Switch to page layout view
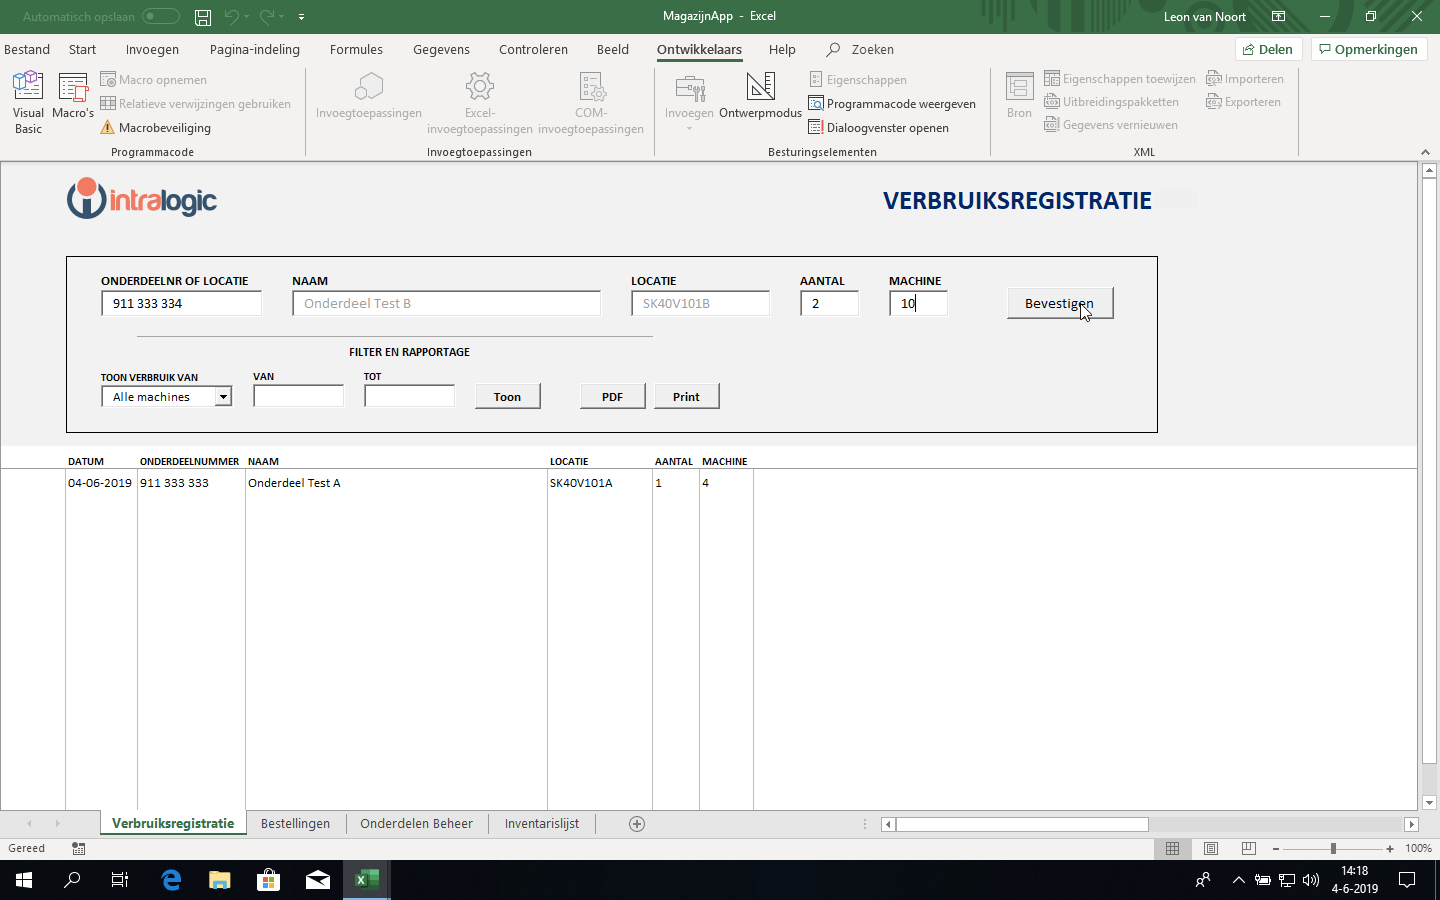Image resolution: width=1440 pixels, height=900 pixels. pos(1211,848)
